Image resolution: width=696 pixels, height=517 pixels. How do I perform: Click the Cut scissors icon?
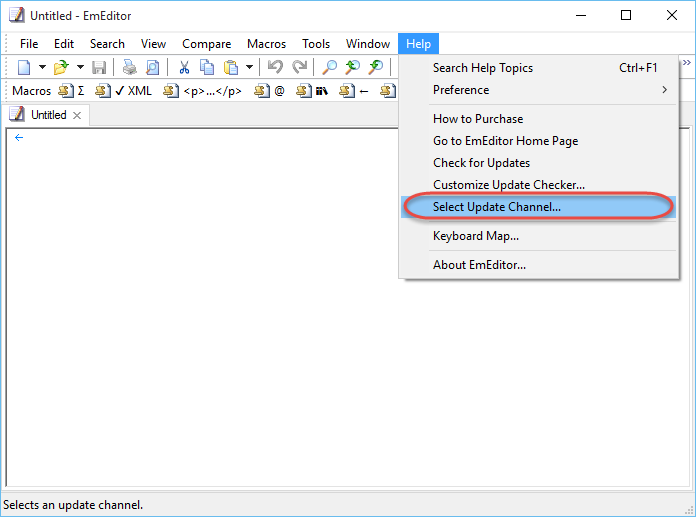184,67
